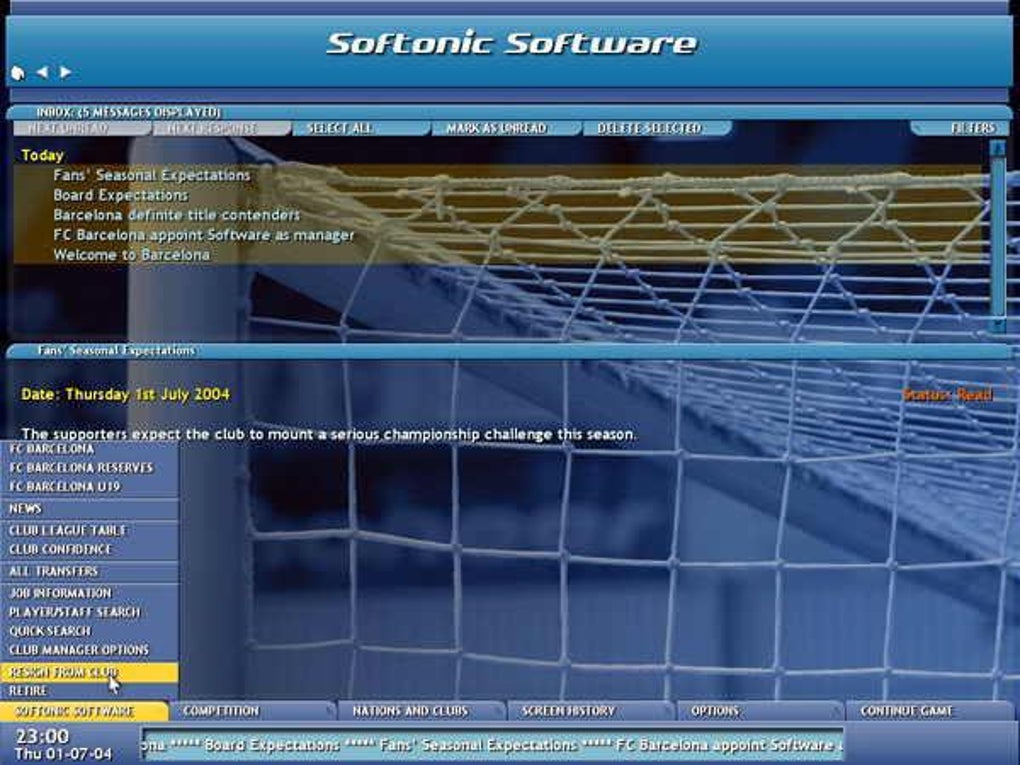Viewport: 1020px width, 765px height.
Task: Click the inbox scrollbar down arrow
Action: pos(997,325)
